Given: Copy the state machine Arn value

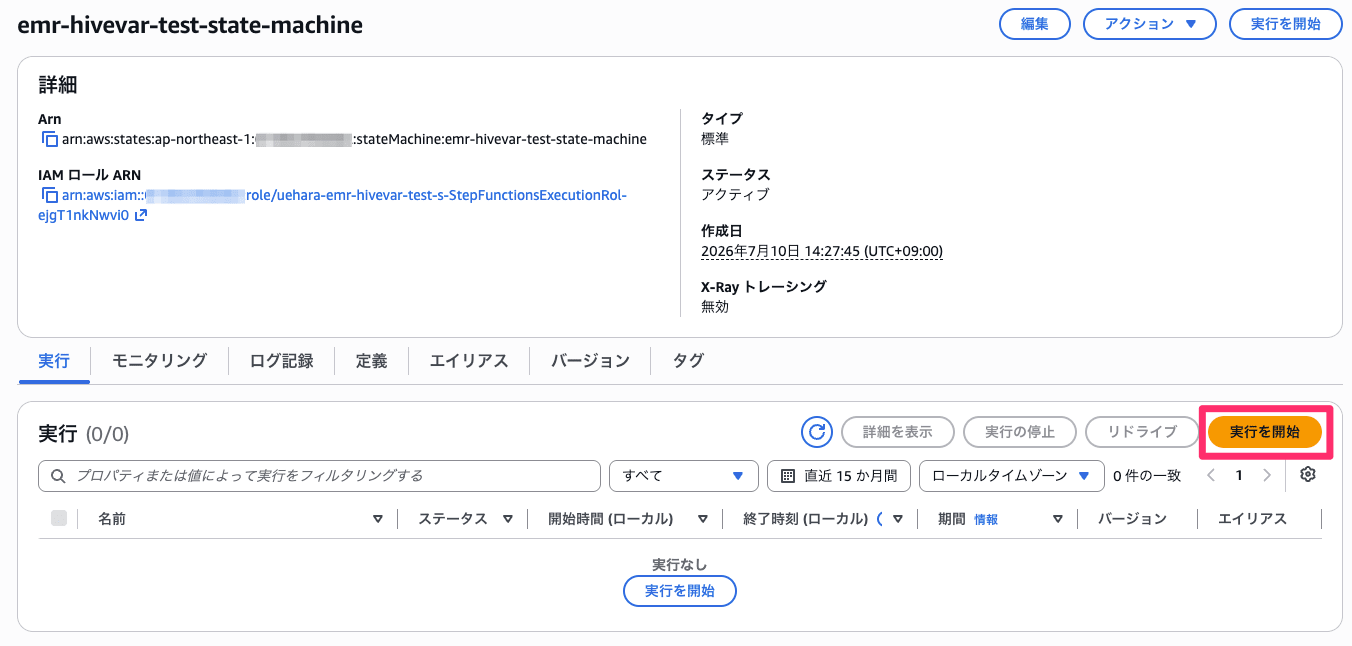Looking at the screenshot, I should pos(49,139).
